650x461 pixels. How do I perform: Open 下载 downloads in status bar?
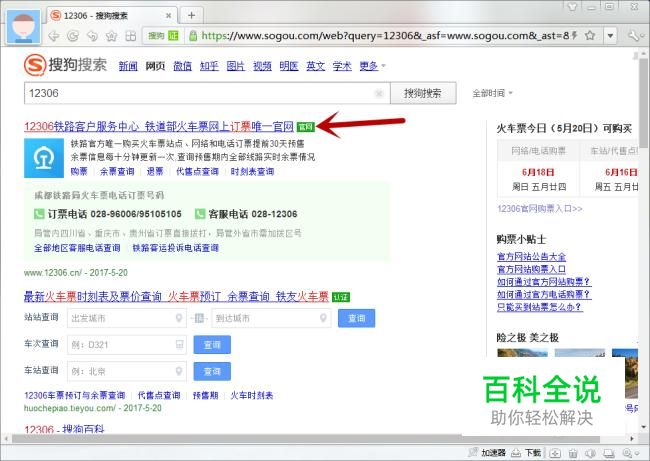[x=526, y=453]
